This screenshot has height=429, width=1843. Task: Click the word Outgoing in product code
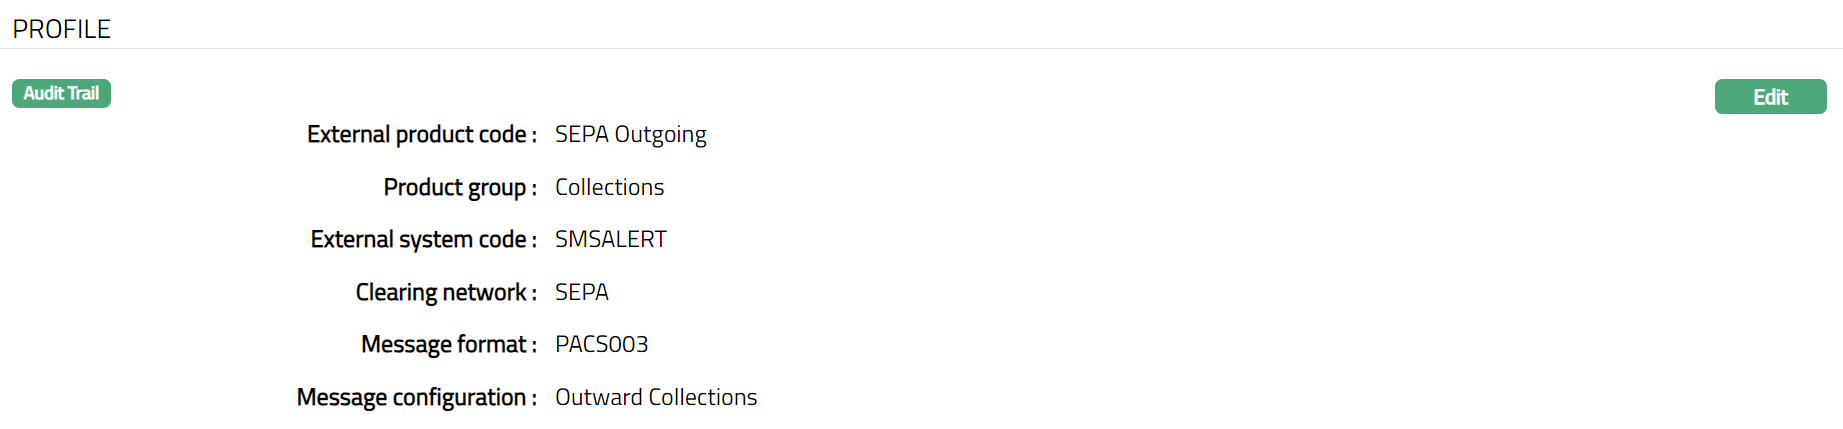(x=660, y=134)
